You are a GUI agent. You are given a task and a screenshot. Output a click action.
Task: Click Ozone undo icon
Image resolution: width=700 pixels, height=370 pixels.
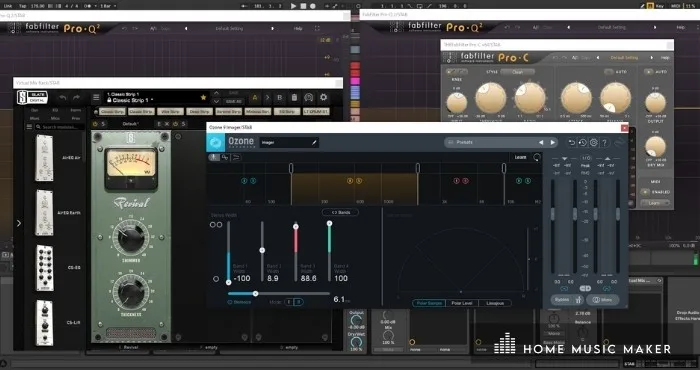pyautogui.click(x=572, y=142)
